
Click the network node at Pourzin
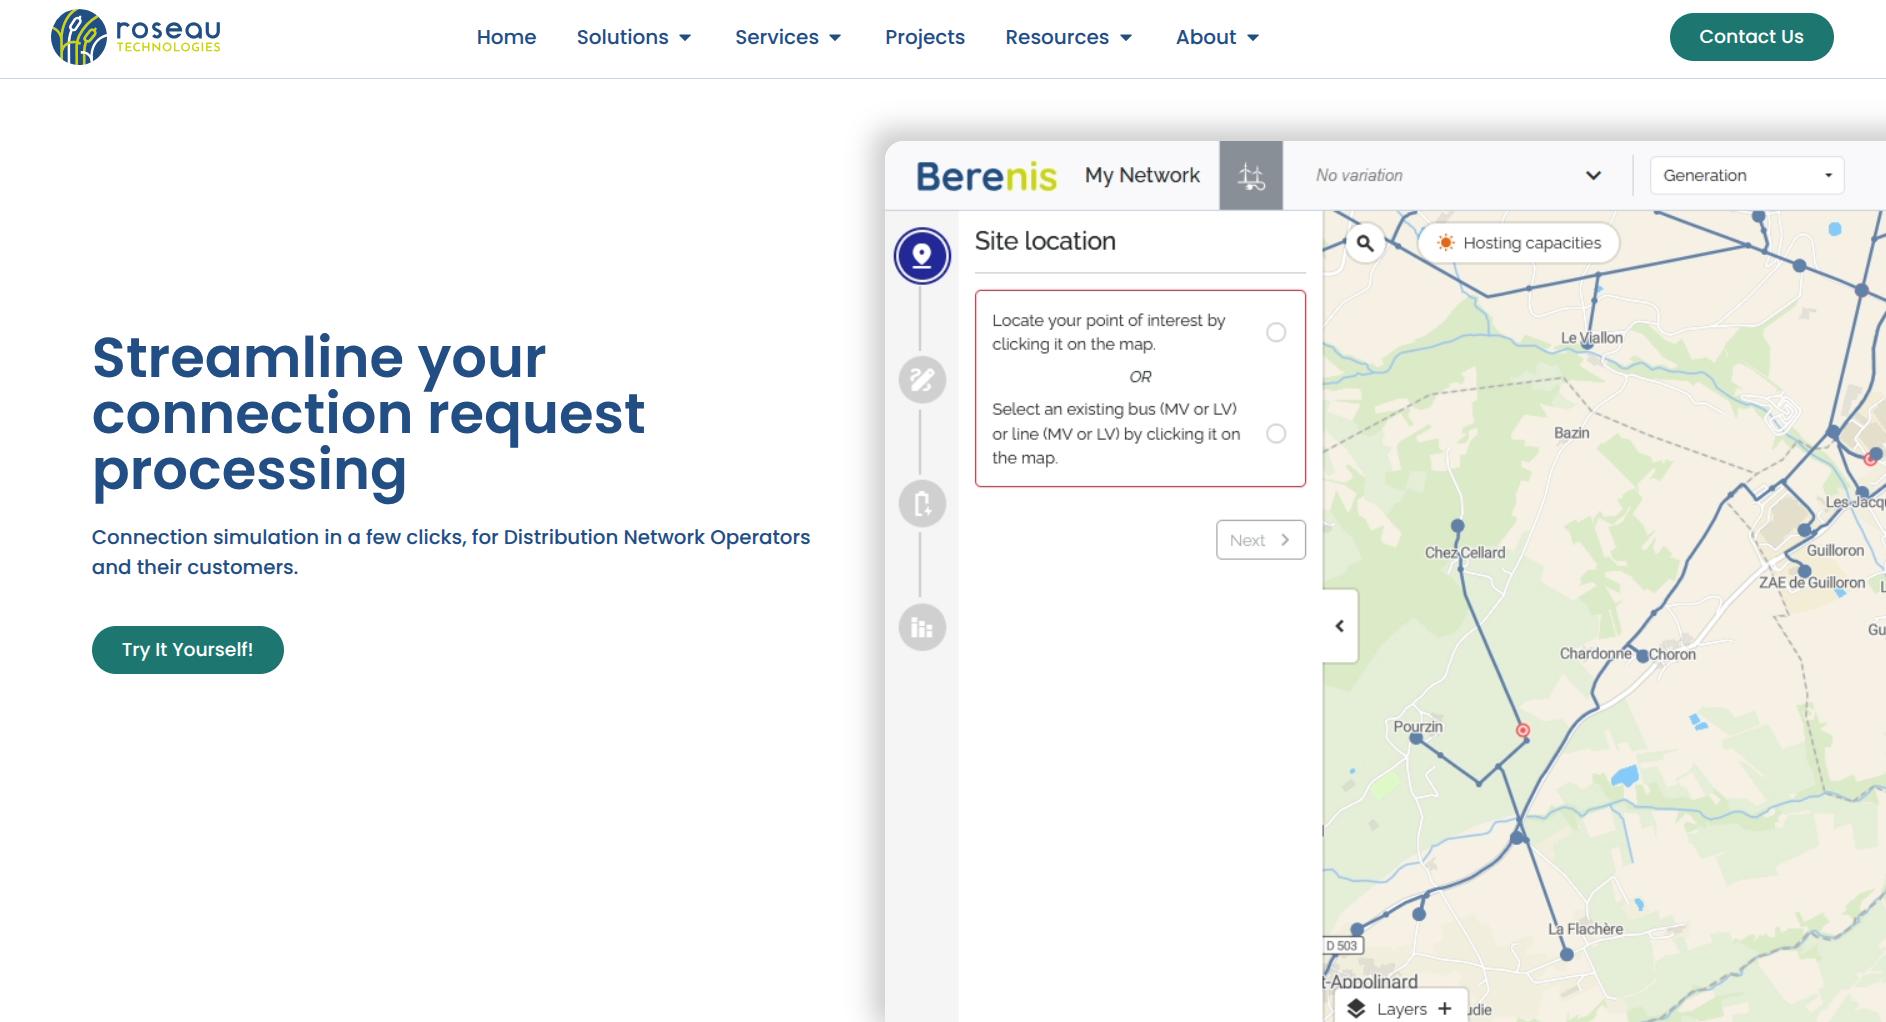click(x=1416, y=739)
